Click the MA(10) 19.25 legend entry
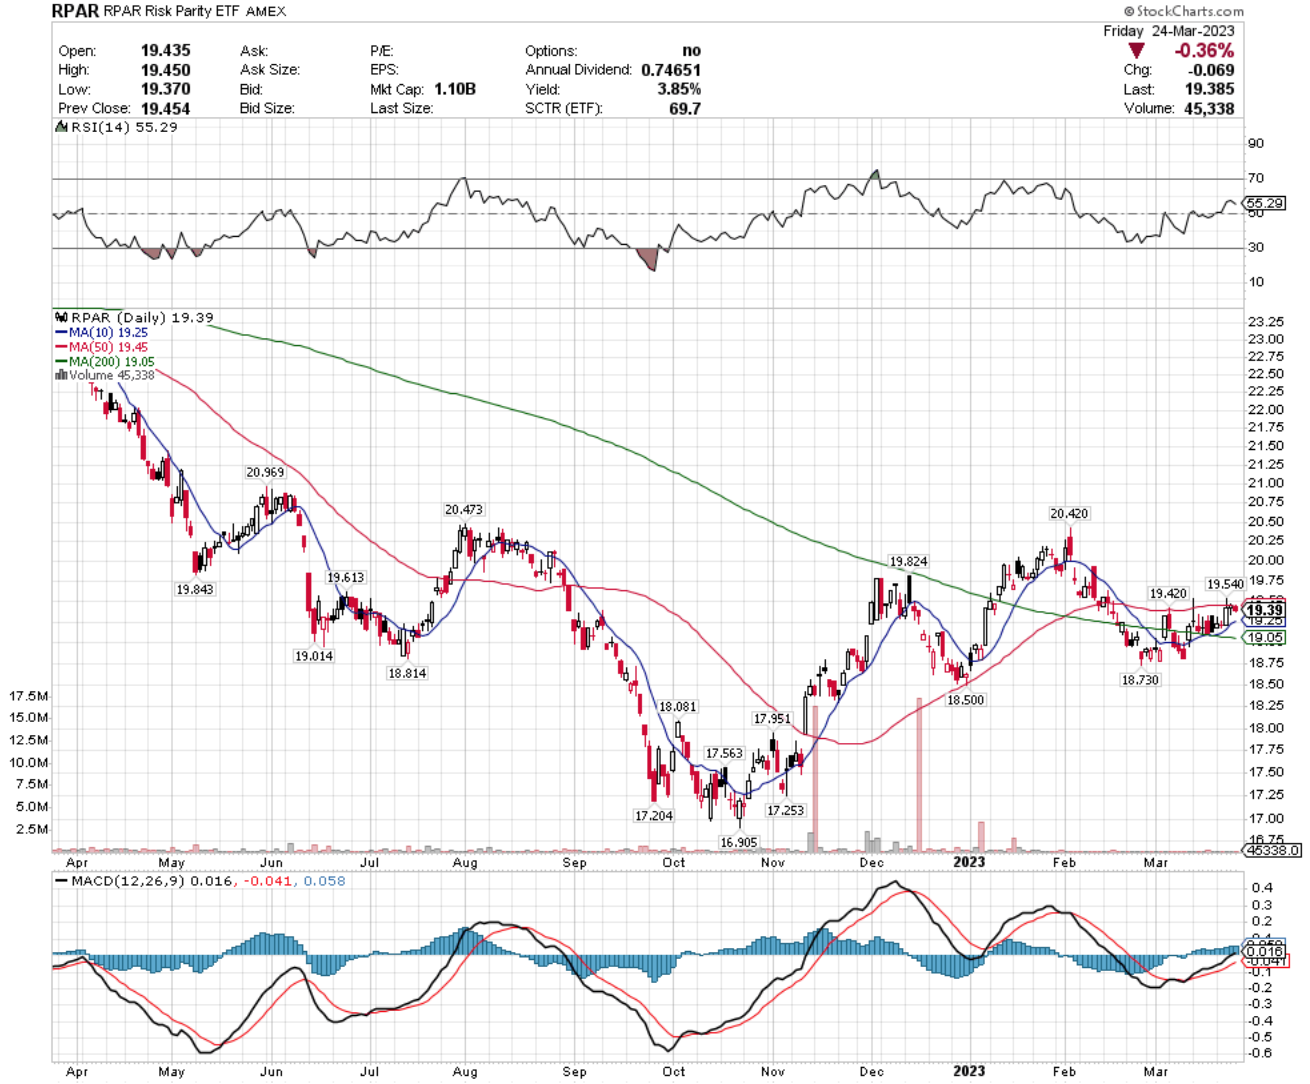The height and width of the screenshot is (1084, 1310). (x=108, y=332)
